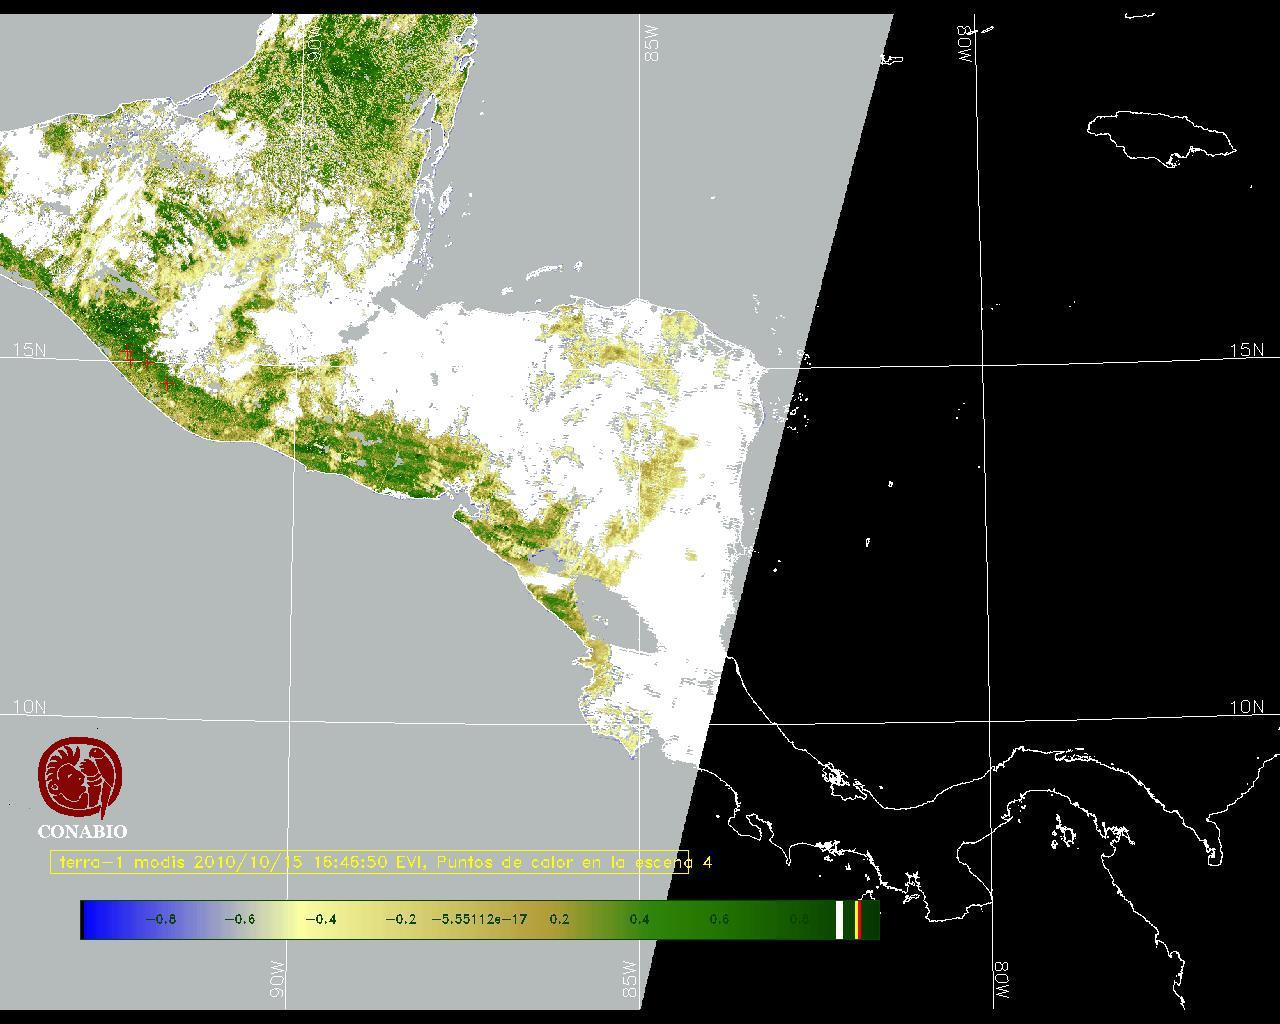The width and height of the screenshot is (1280, 1024).
Task: Click the -0.6 value on the EVI scale
Action: coord(239,919)
